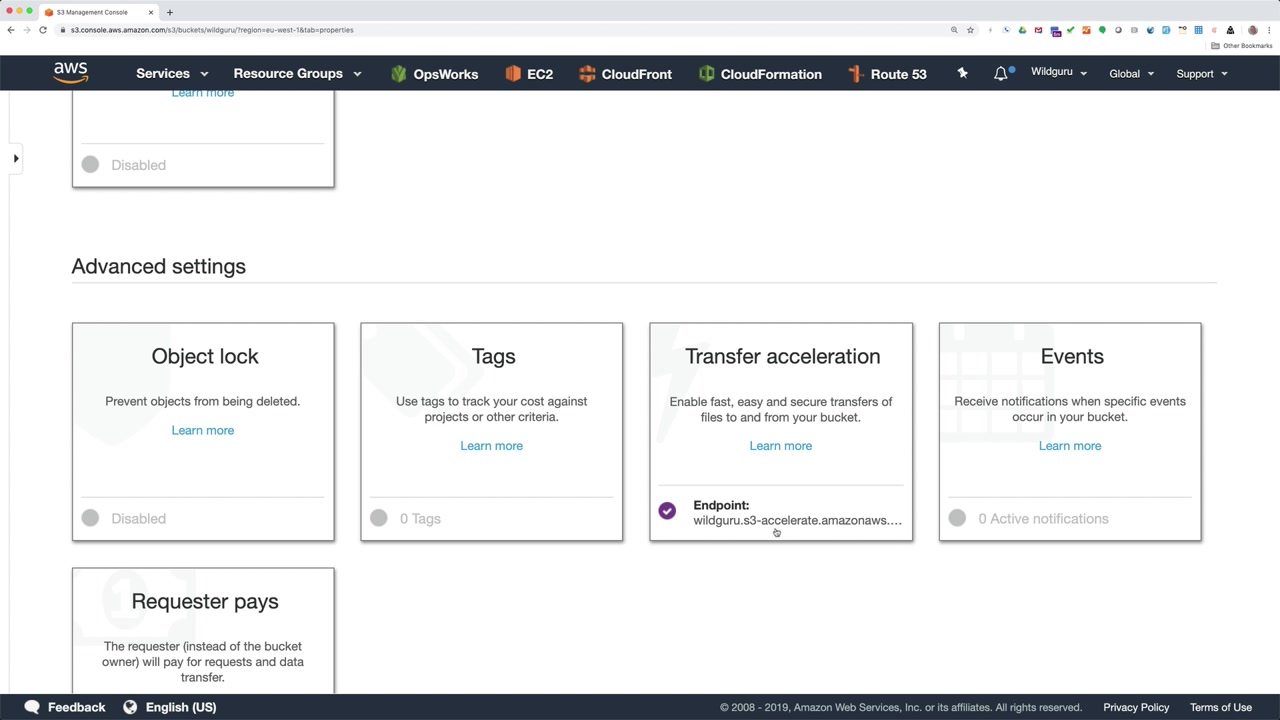Click the browser address bar URL
This screenshot has height=720, width=1280.
[x=212, y=30]
